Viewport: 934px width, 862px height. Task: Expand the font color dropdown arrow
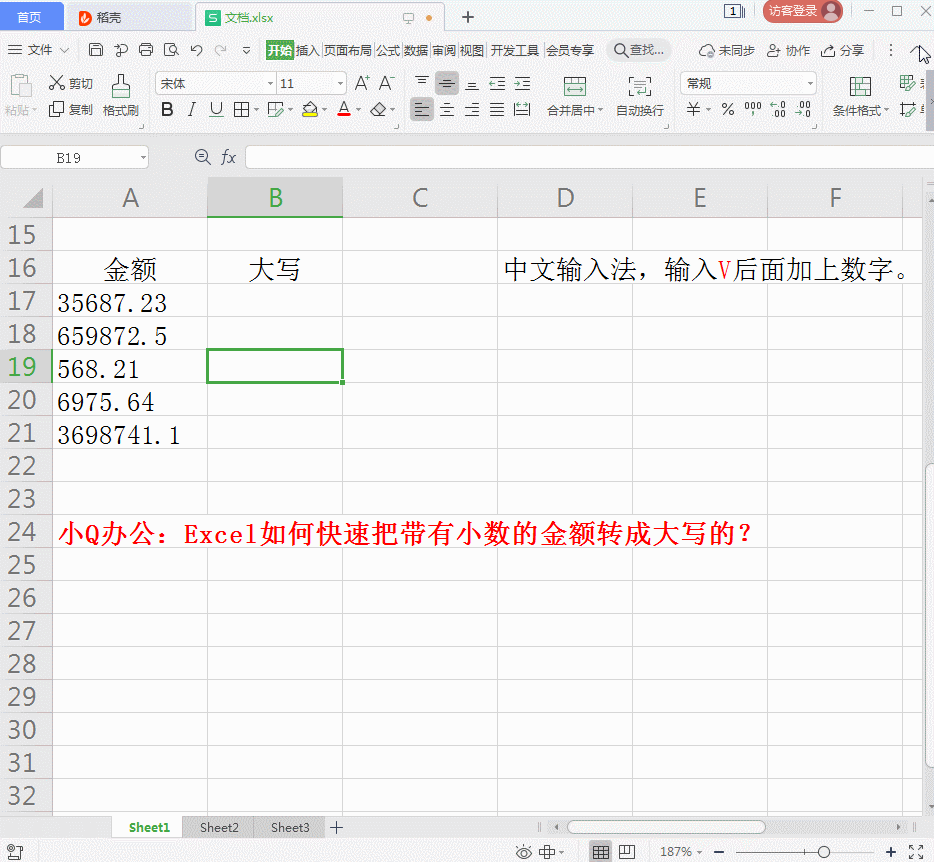coord(359,110)
